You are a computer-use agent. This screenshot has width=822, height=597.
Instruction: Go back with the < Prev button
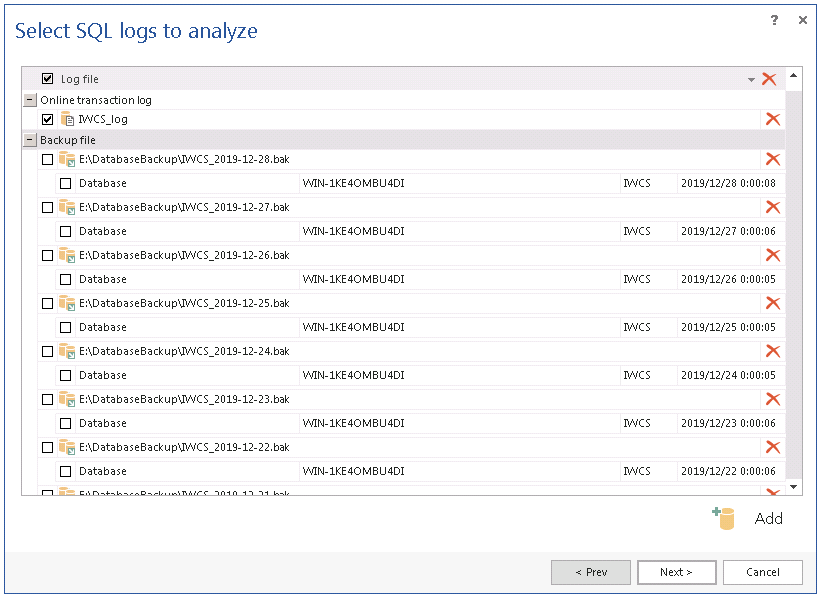(x=590, y=572)
